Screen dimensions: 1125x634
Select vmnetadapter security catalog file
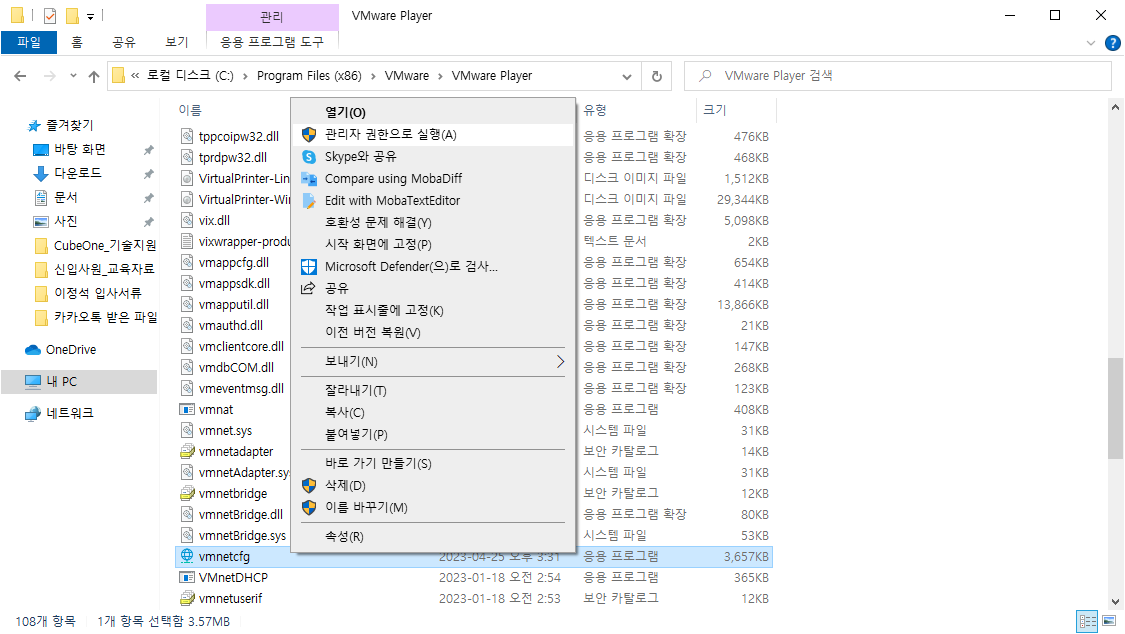click(235, 452)
